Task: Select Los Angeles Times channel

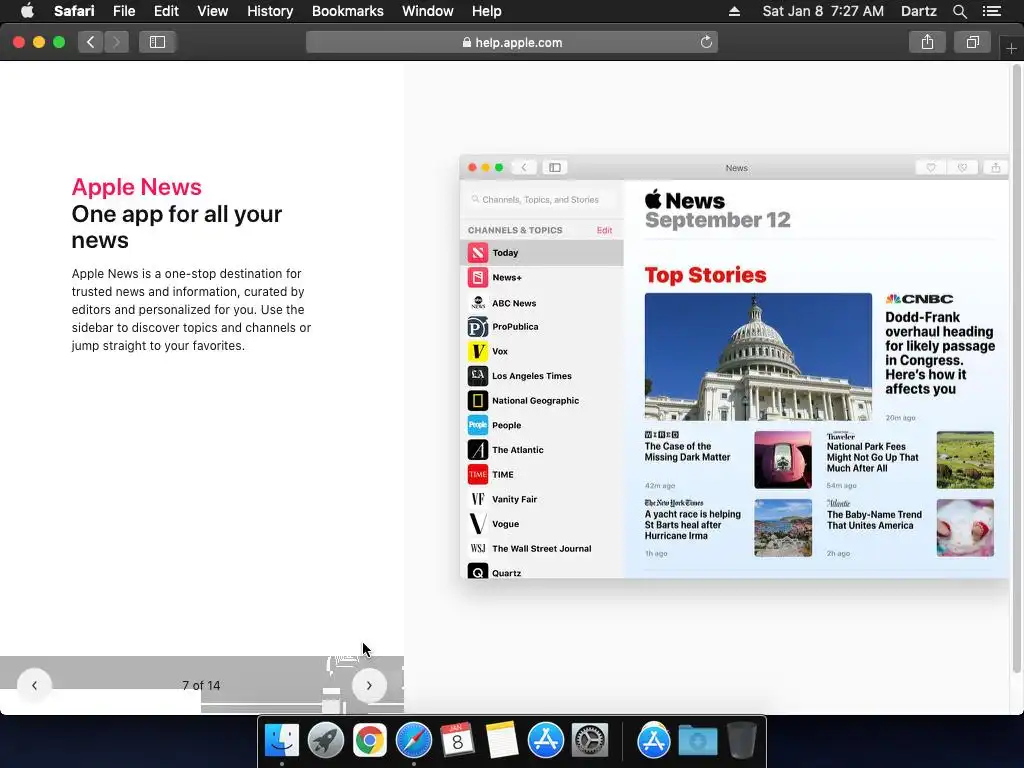Action: point(541,376)
